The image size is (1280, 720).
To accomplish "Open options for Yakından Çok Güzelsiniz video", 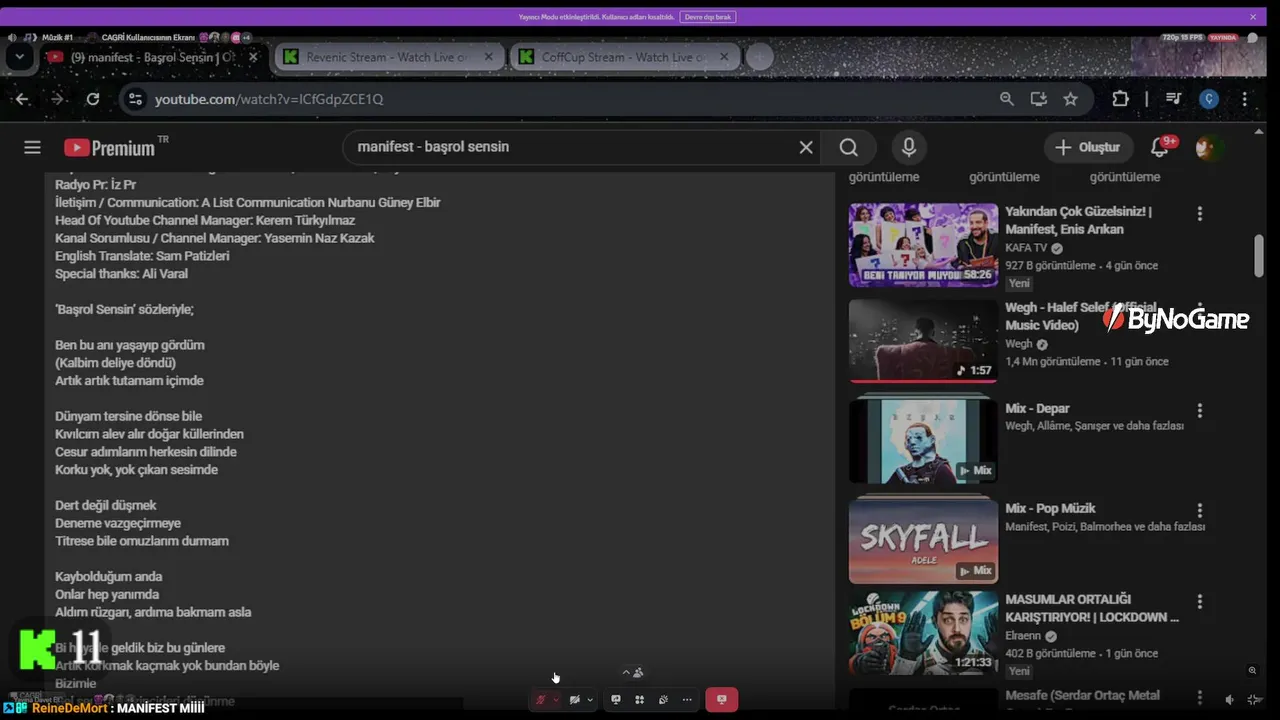I will 1200,213.
